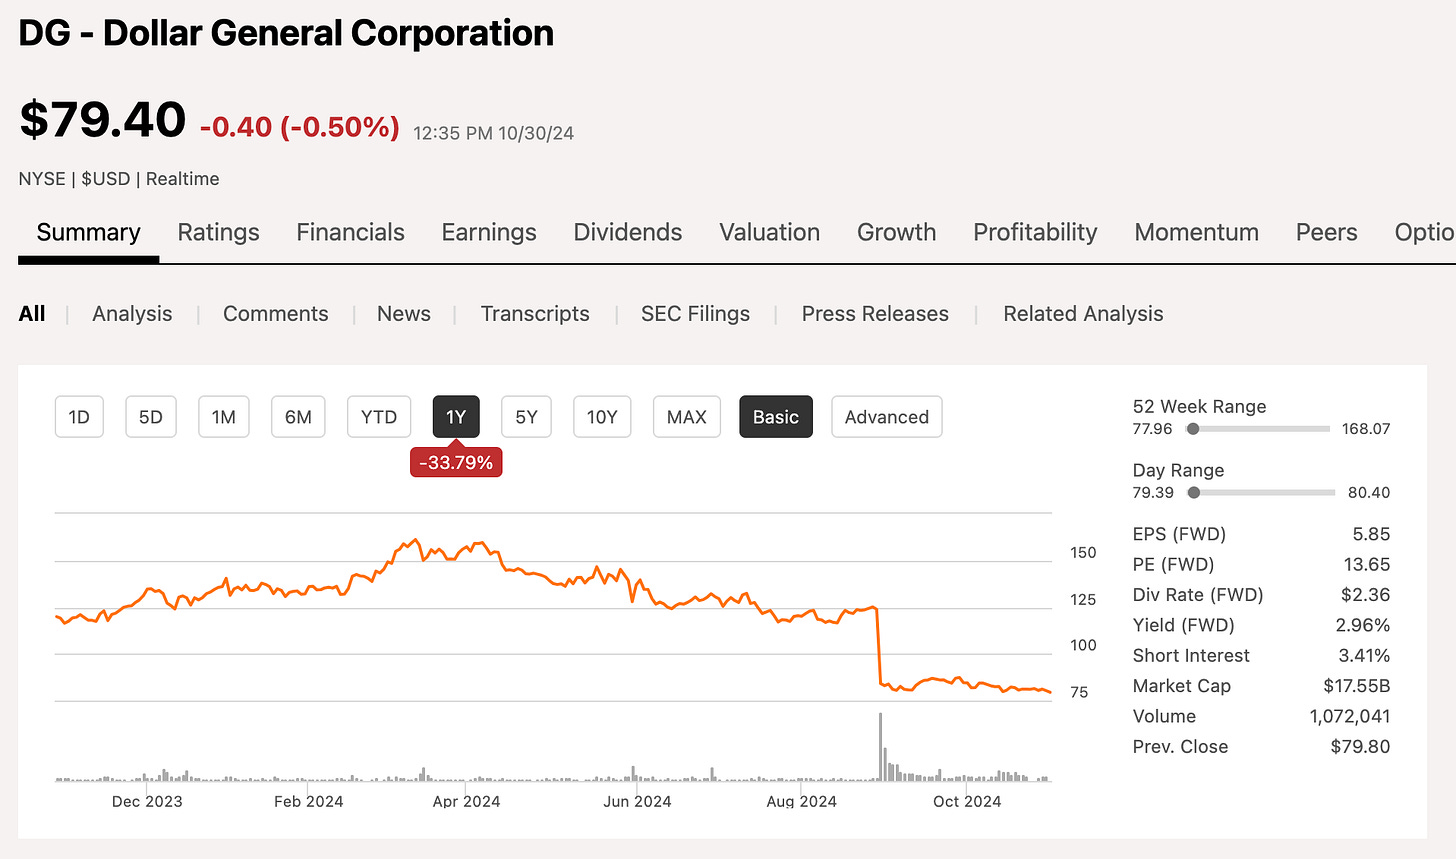The image size is (1456, 859).
Task: View the Profitability tab
Action: pyautogui.click(x=1035, y=233)
